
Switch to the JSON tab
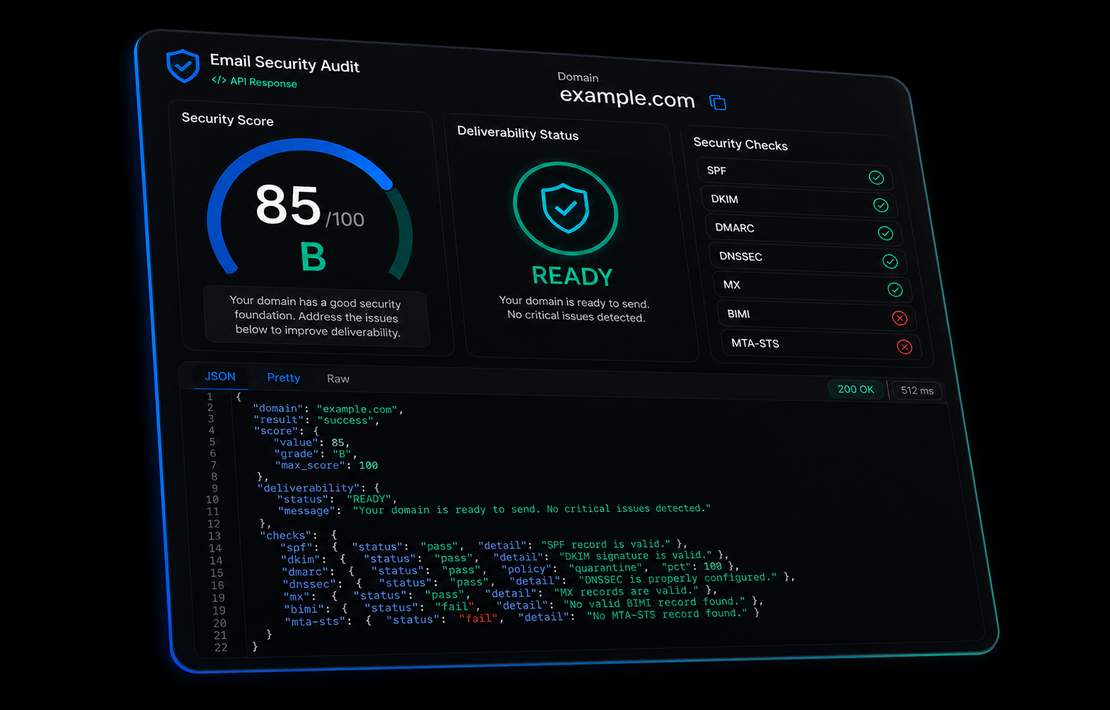(220, 377)
